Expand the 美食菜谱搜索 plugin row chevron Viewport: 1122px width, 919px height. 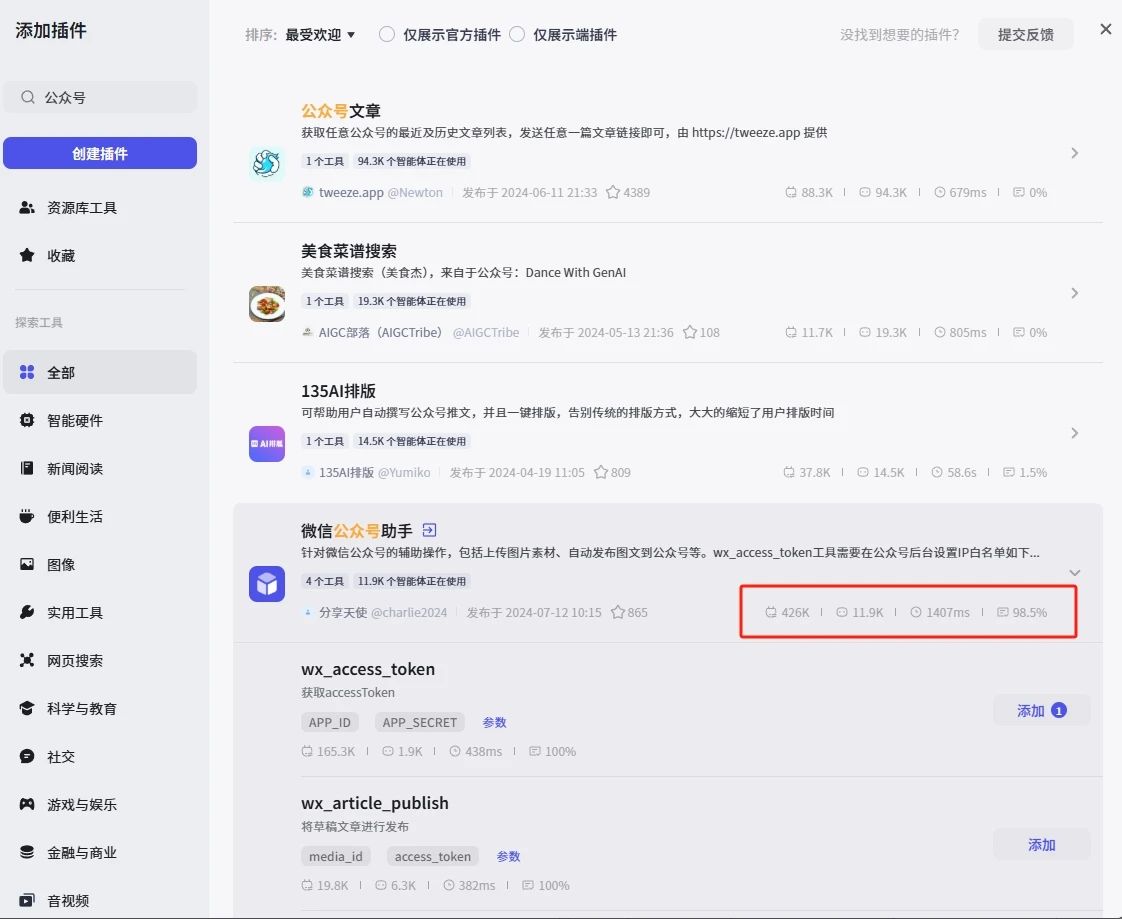click(x=1074, y=293)
